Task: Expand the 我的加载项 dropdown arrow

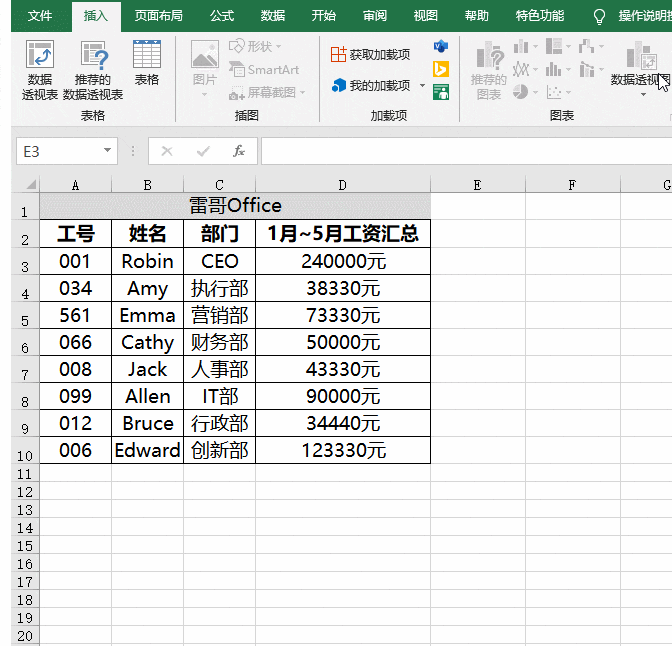Action: click(422, 86)
